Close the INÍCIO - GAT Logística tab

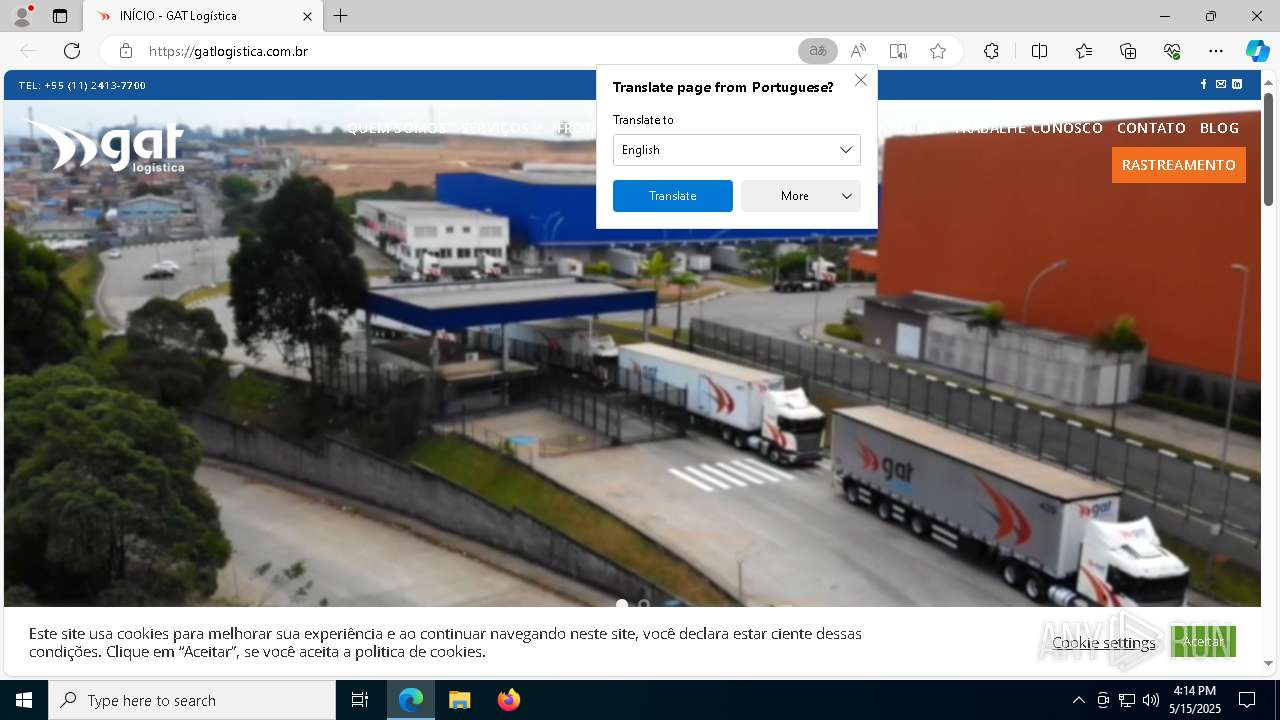coord(308,16)
